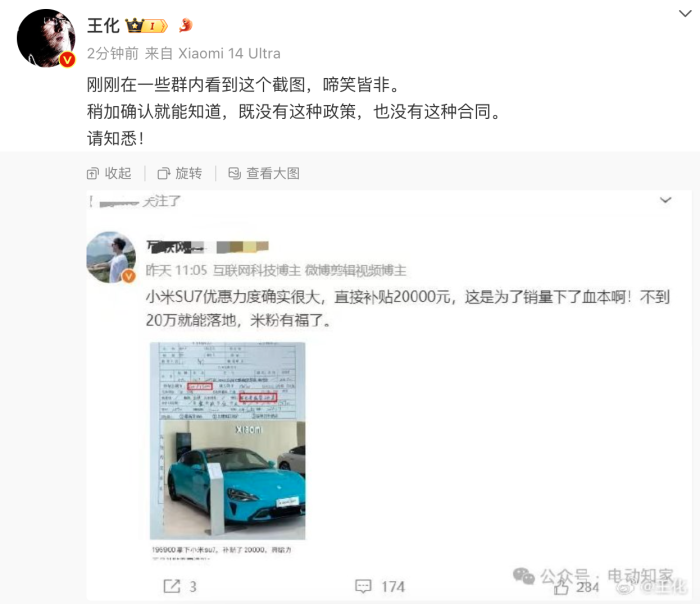Expand the quoted post's chevron menu

point(666,200)
